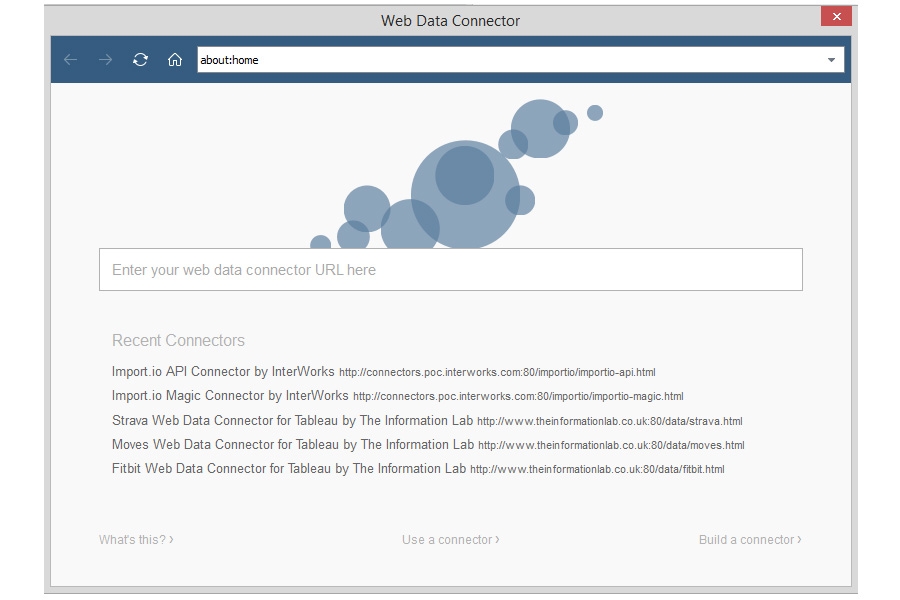Screen dimensions: 900x600
Task: Navigate to the home page via the home icon
Action: (x=173, y=59)
